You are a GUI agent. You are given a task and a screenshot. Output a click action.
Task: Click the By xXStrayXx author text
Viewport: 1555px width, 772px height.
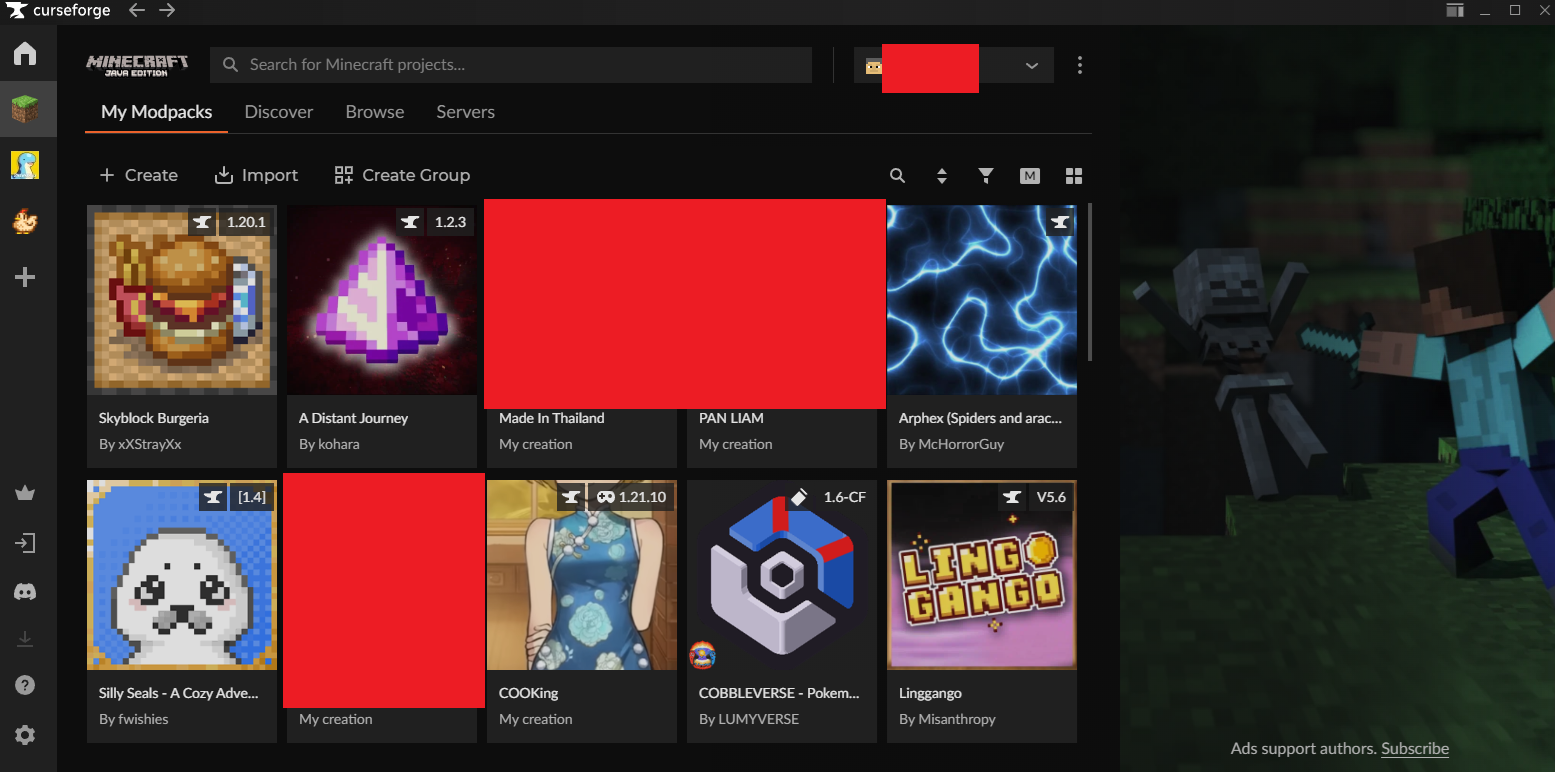tap(140, 444)
